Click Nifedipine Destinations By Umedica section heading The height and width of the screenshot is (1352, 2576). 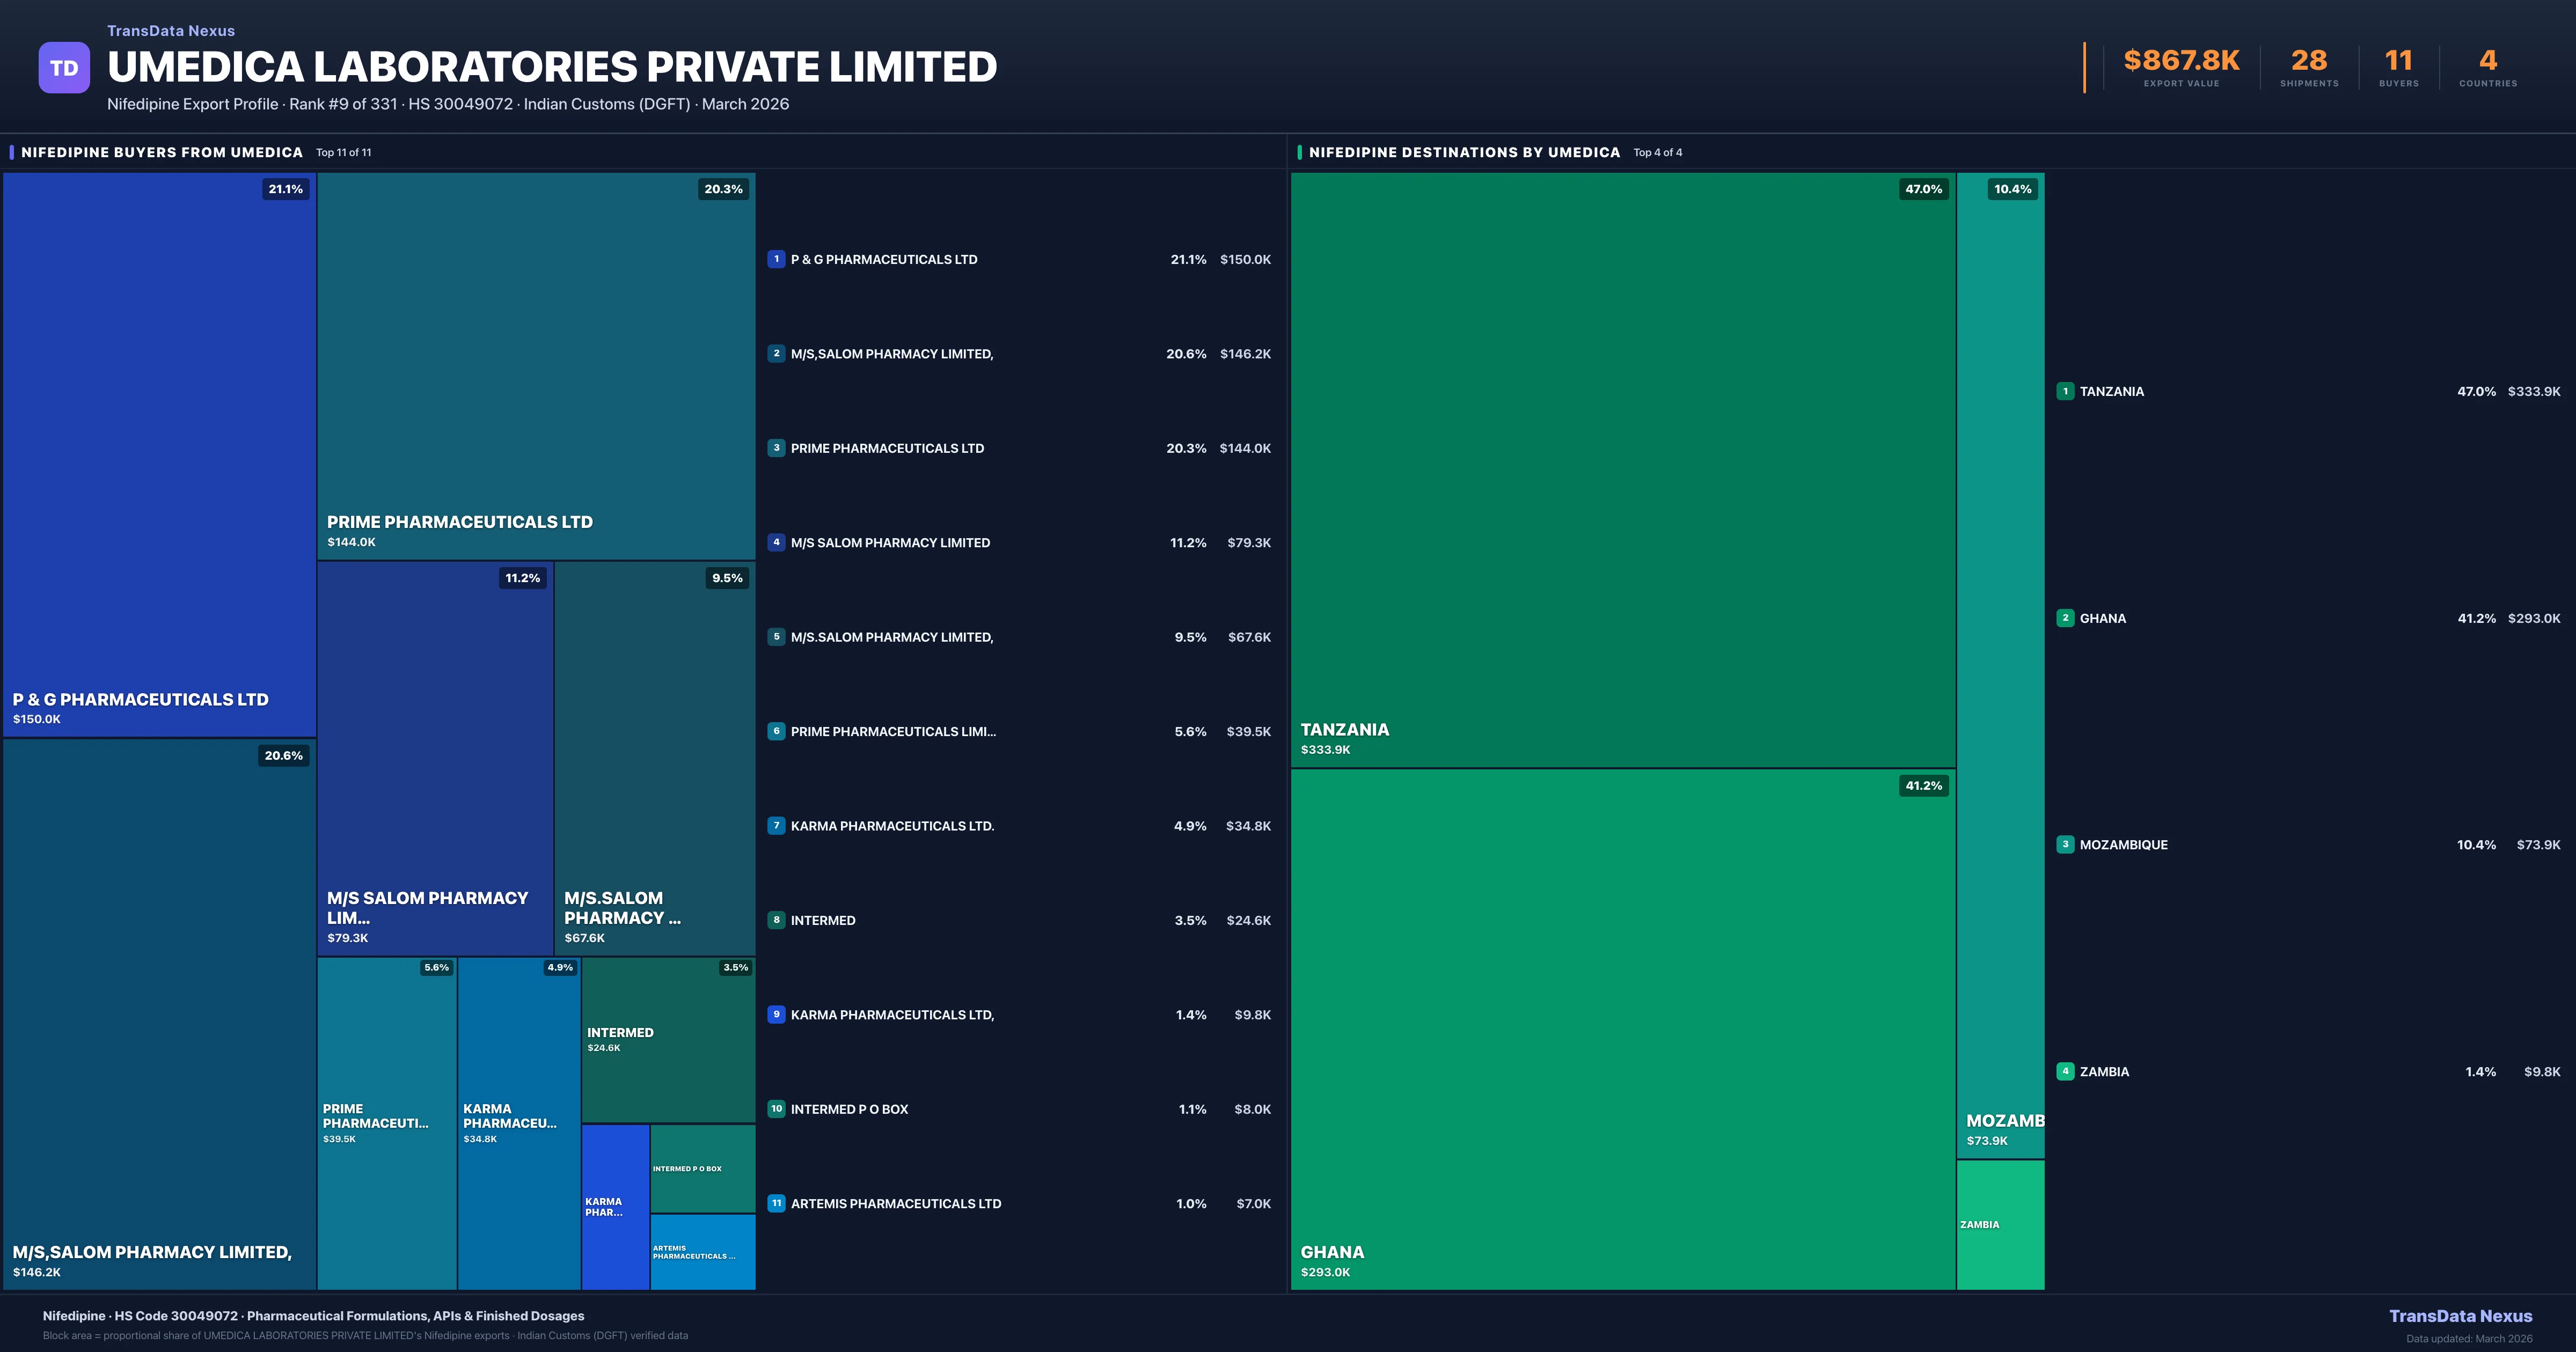point(1464,152)
